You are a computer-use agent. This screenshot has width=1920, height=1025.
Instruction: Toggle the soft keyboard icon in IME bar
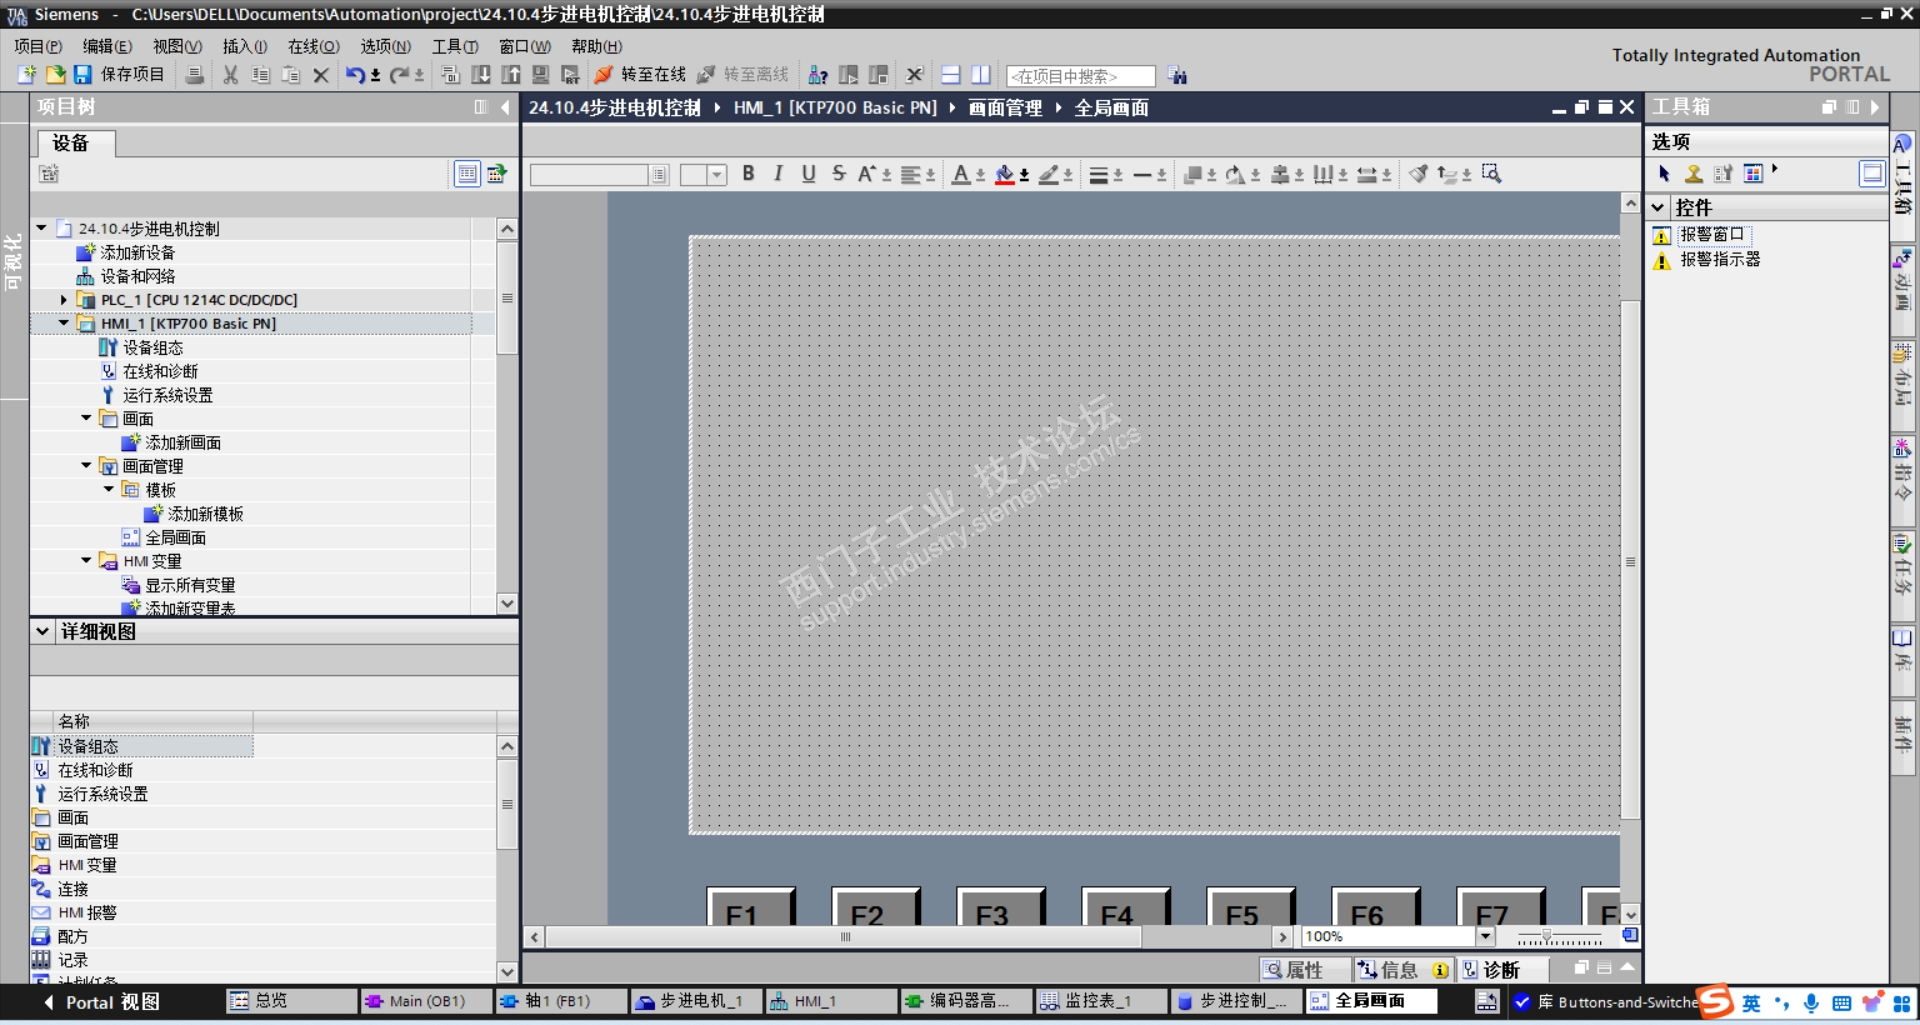tap(1841, 1003)
